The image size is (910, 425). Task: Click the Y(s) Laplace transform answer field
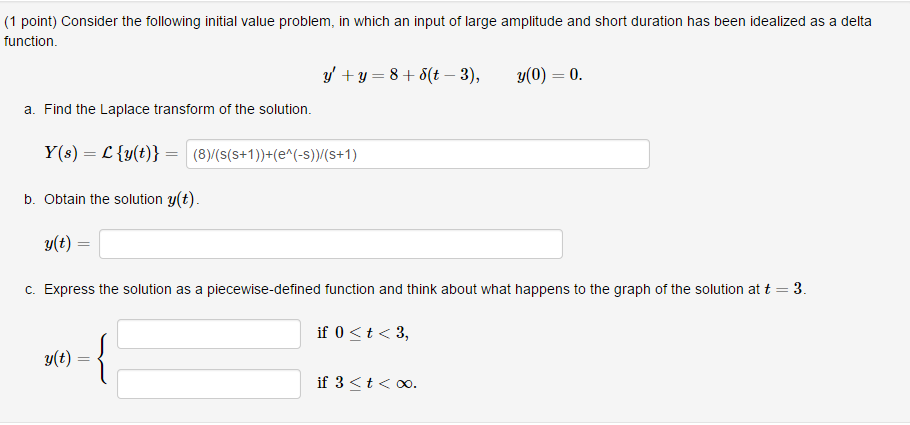click(x=417, y=154)
